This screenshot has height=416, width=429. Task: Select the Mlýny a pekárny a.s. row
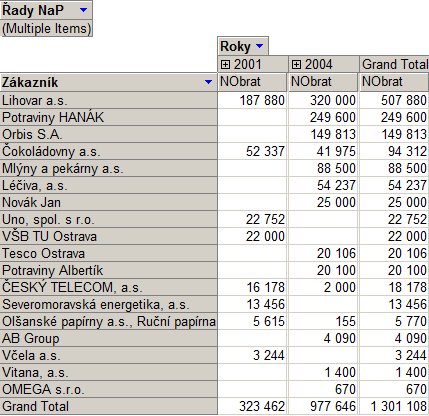pos(109,168)
